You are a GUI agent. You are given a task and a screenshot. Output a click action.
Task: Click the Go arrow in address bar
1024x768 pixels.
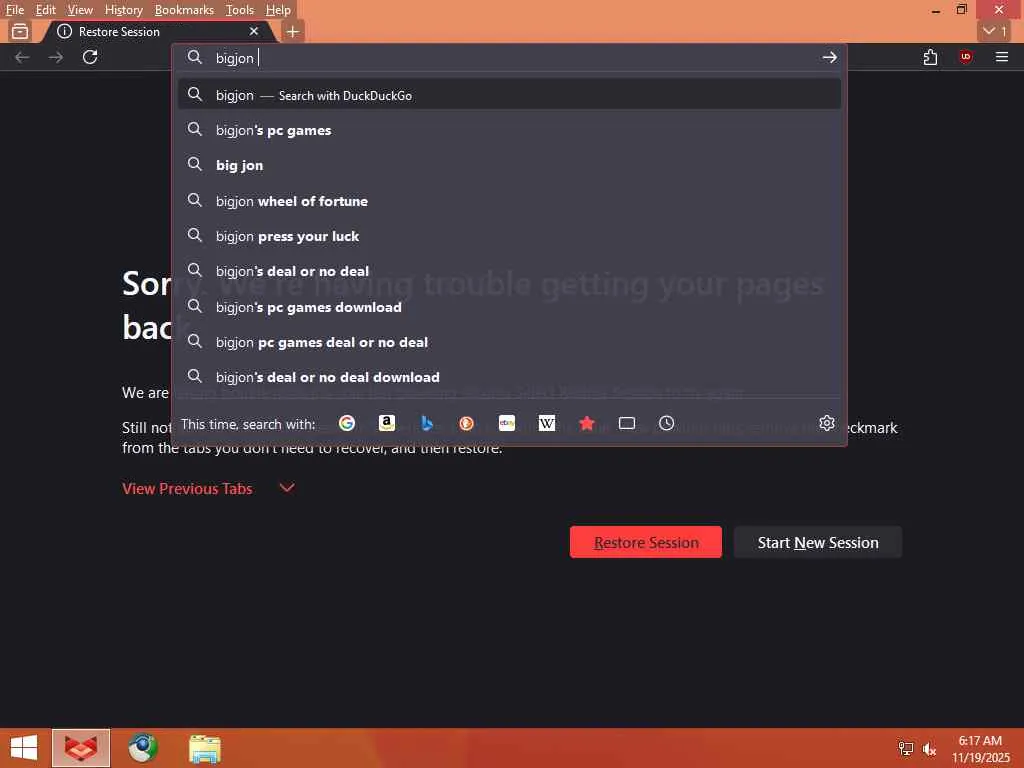(x=829, y=57)
